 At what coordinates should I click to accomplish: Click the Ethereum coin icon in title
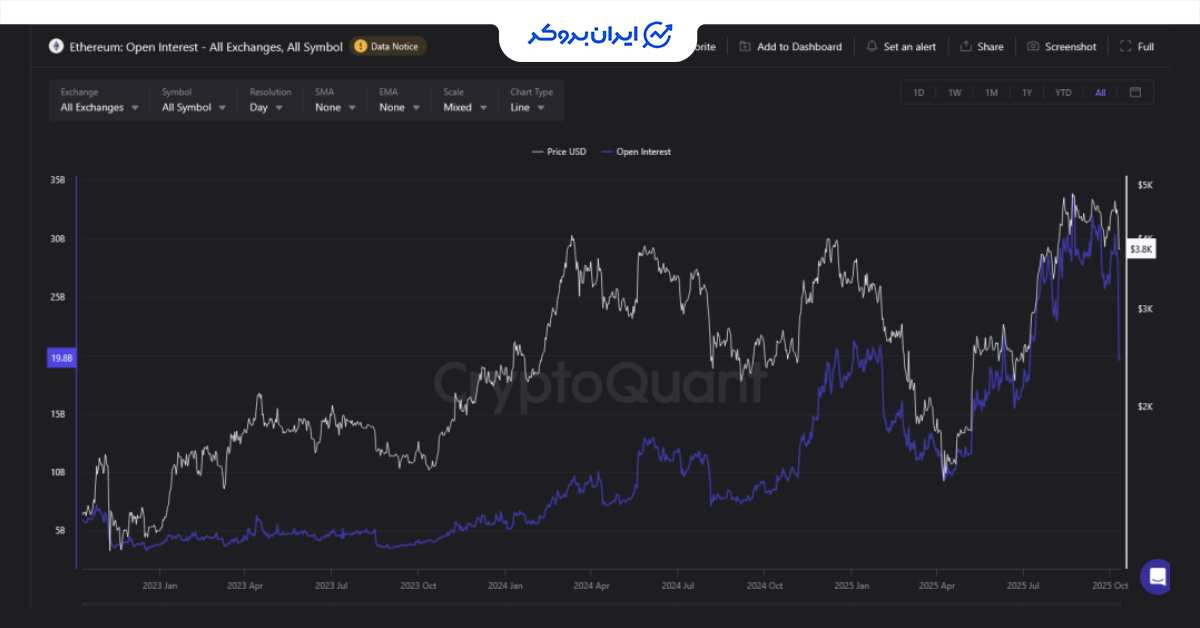(x=55, y=46)
